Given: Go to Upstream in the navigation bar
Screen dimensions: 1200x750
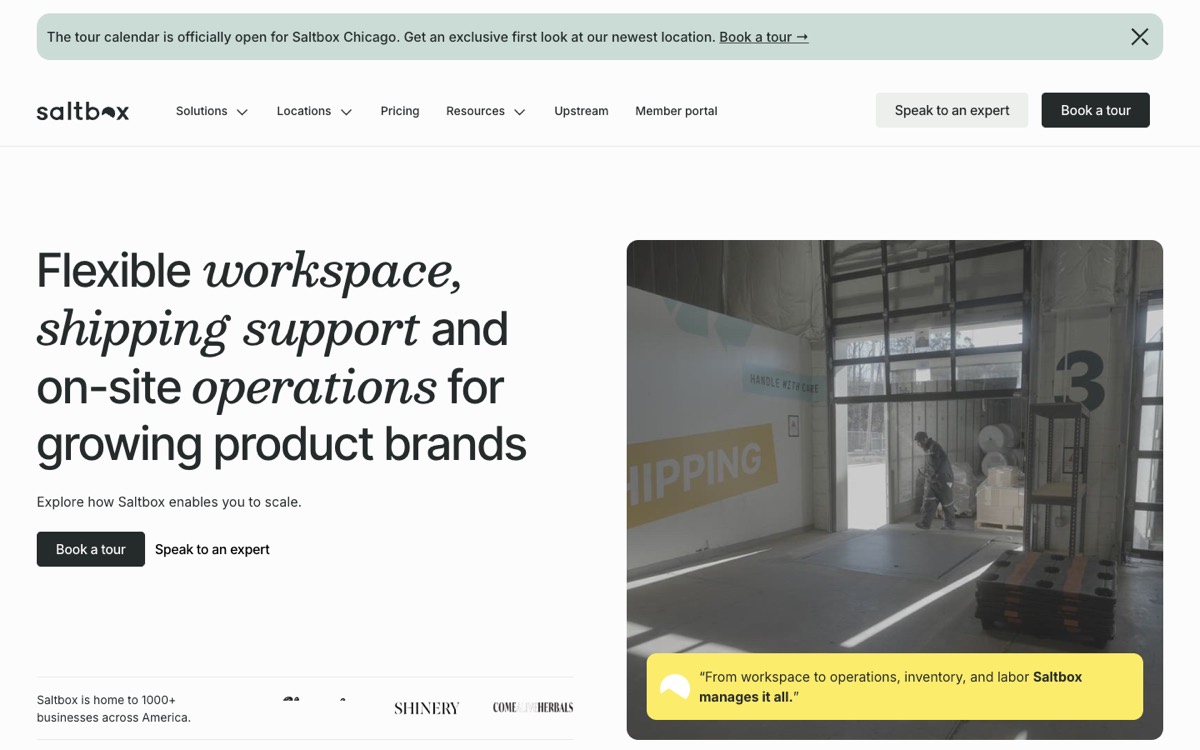Looking at the screenshot, I should click(581, 111).
